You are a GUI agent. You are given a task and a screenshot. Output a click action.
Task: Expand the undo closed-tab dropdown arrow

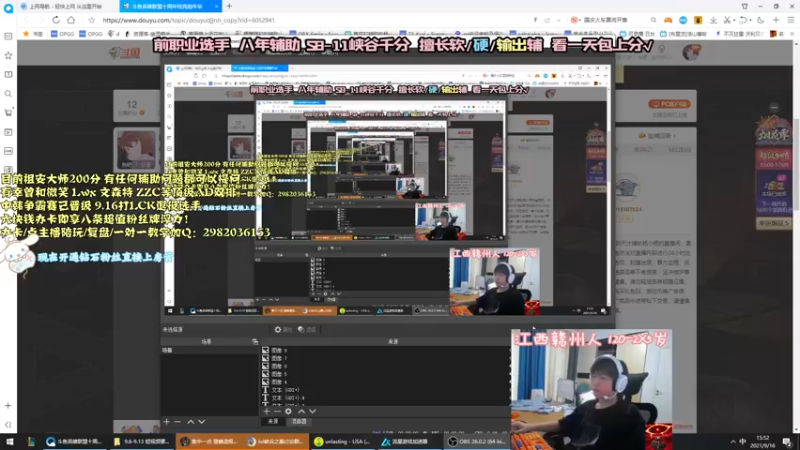click(750, 20)
